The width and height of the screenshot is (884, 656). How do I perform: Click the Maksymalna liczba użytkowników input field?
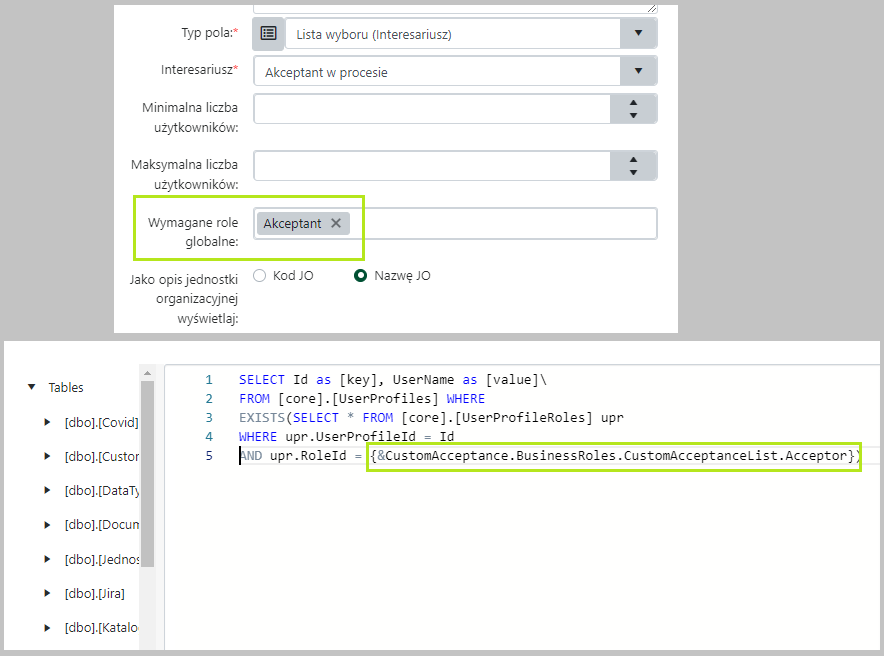(432, 166)
